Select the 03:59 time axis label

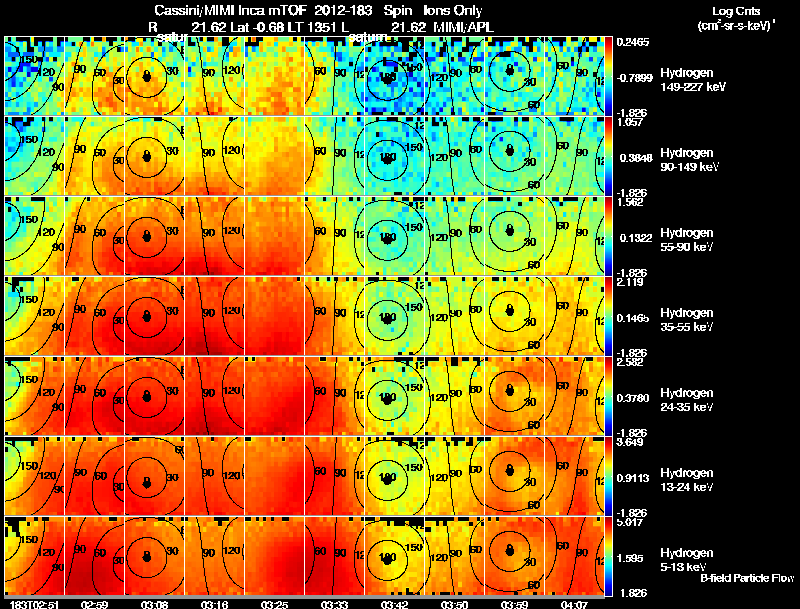514,605
